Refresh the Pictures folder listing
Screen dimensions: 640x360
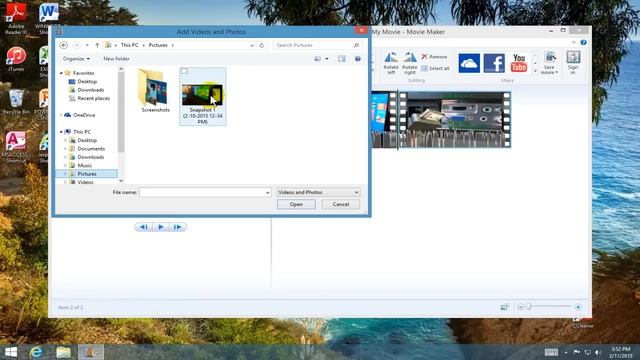tap(262, 45)
